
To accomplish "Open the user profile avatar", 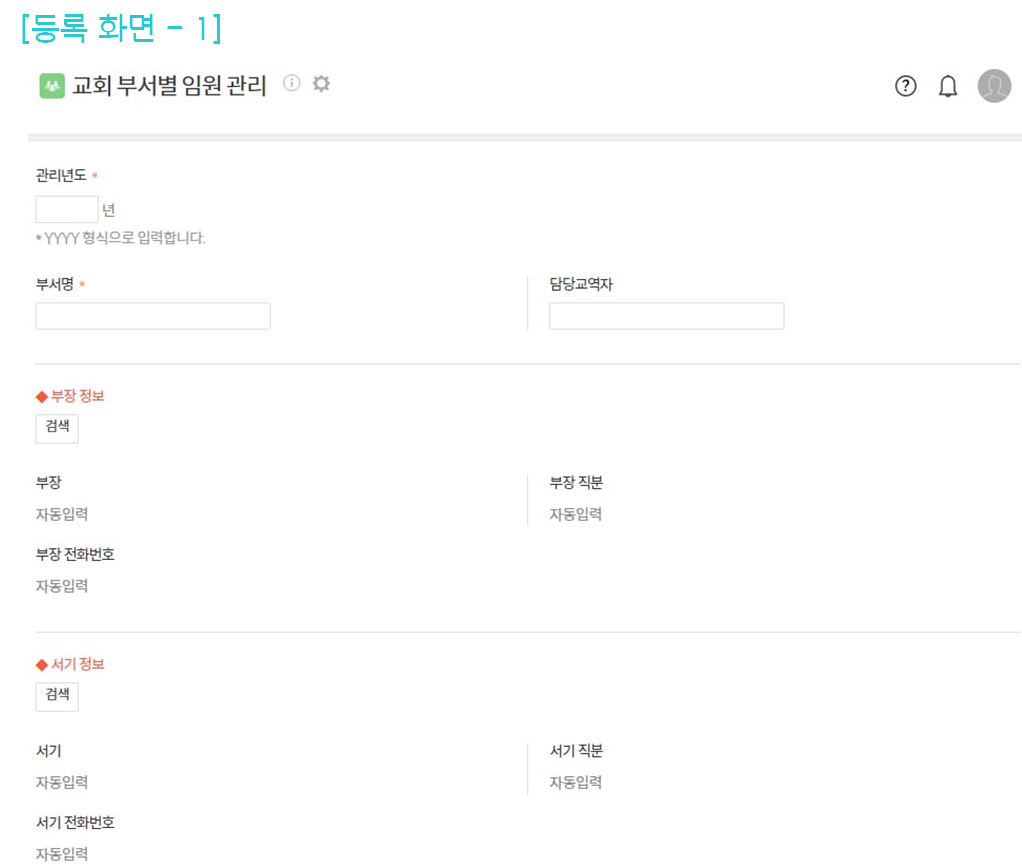I will [x=994, y=86].
